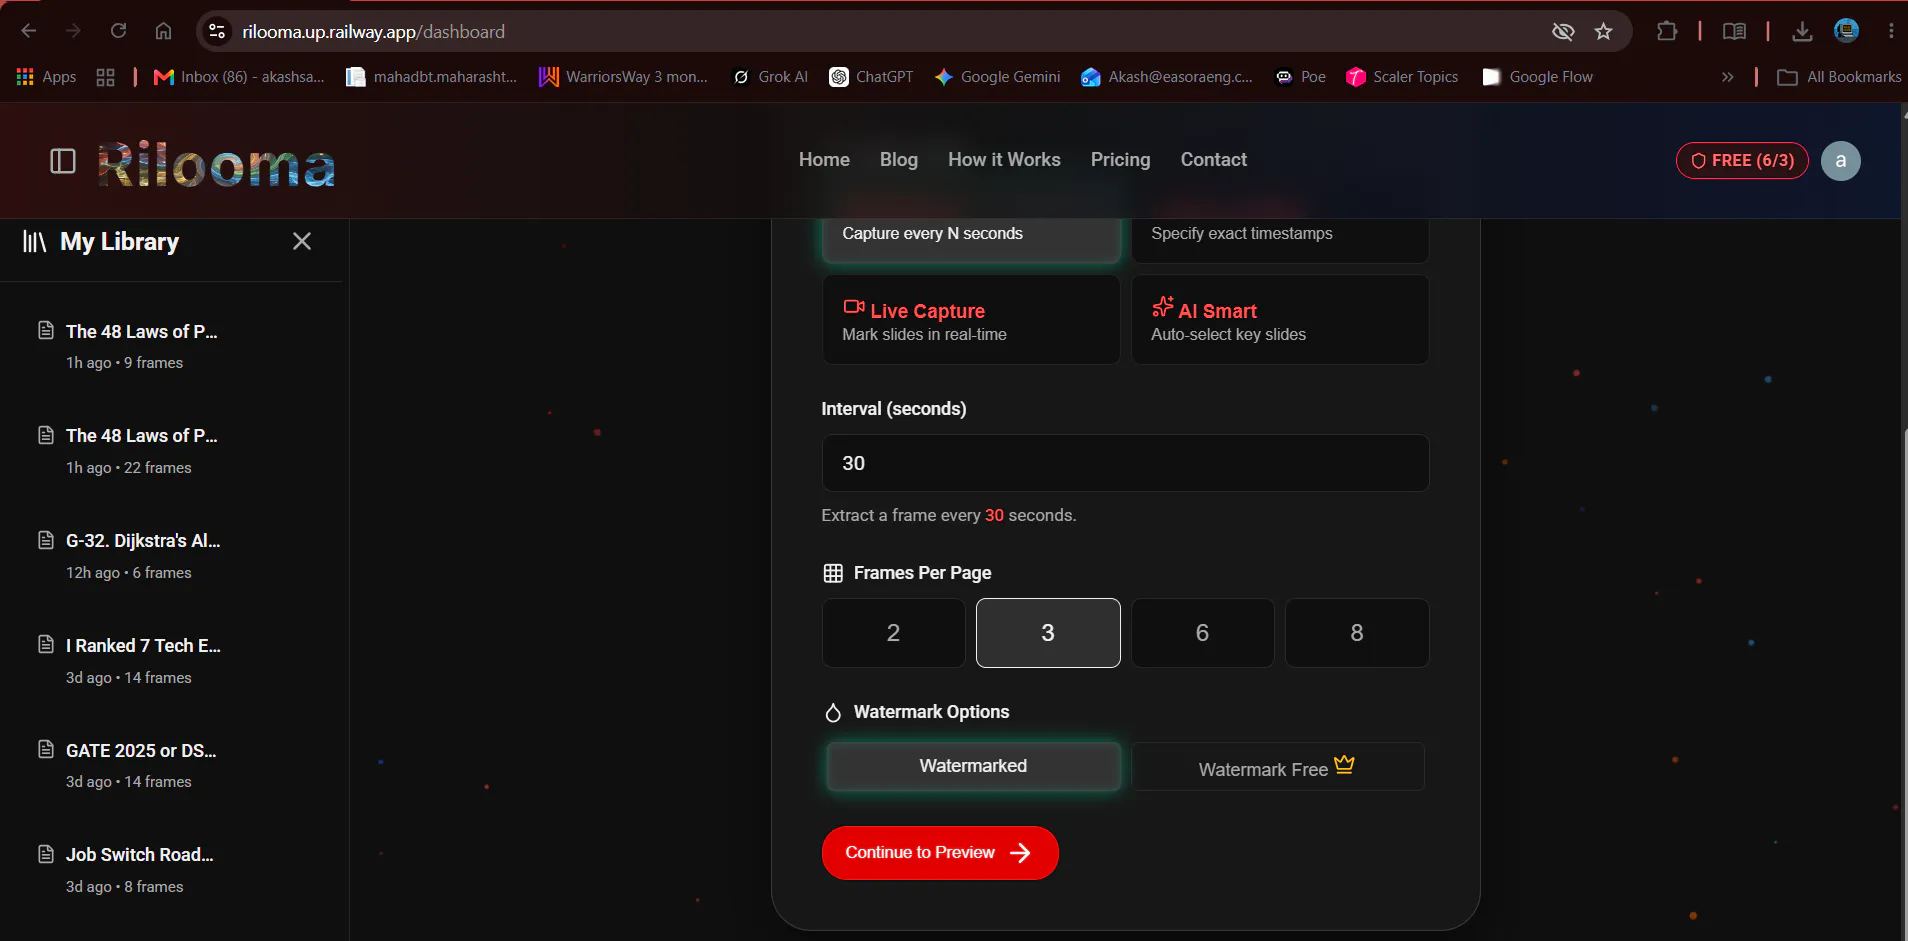Bookmark this page with the star icon
Viewport: 1908px width, 941px height.
(1604, 31)
